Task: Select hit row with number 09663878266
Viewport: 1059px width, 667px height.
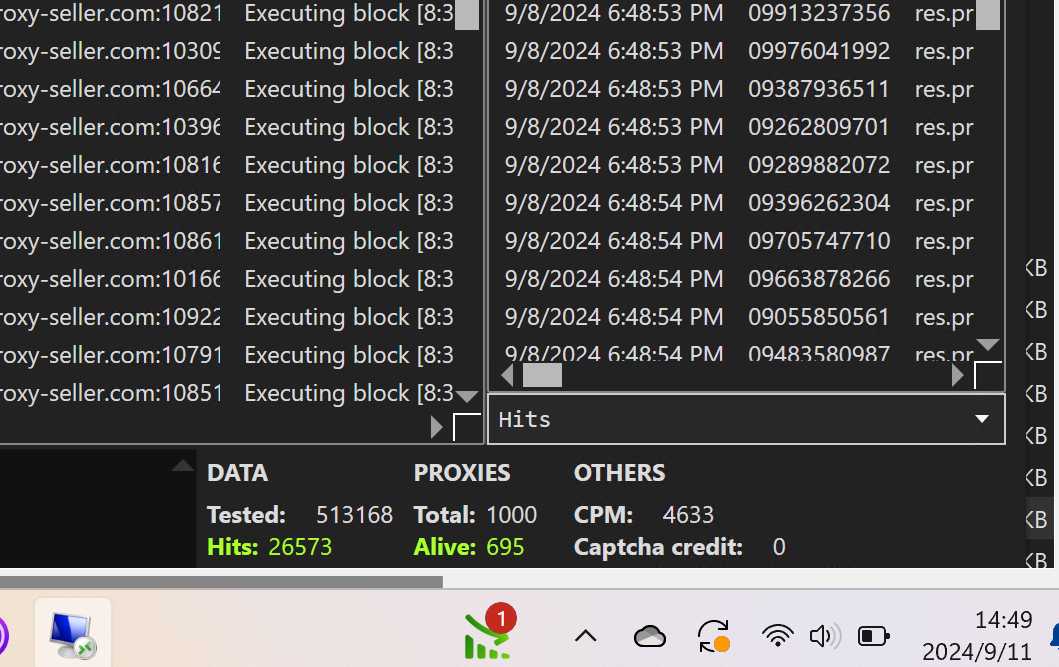Action: (x=740, y=279)
